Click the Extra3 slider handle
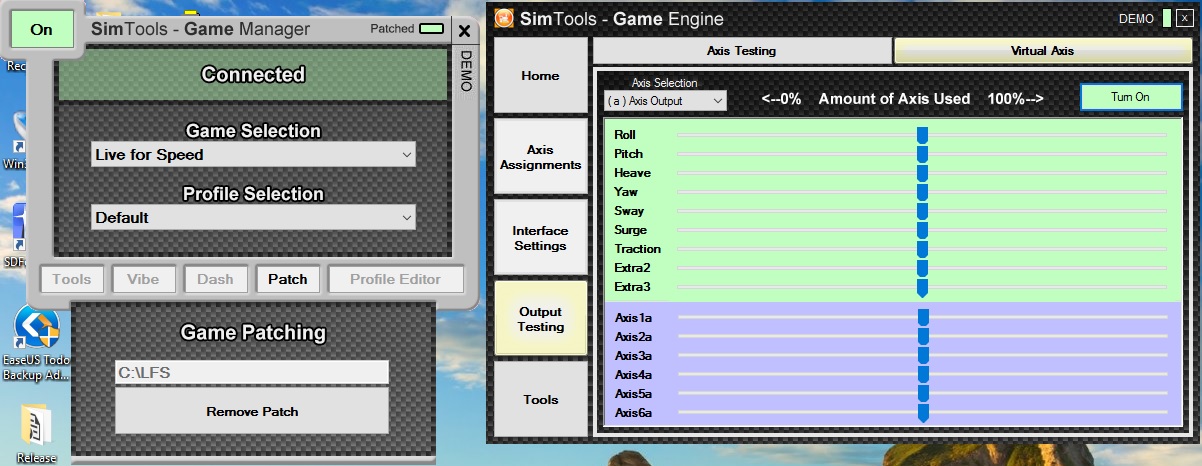 pos(923,288)
